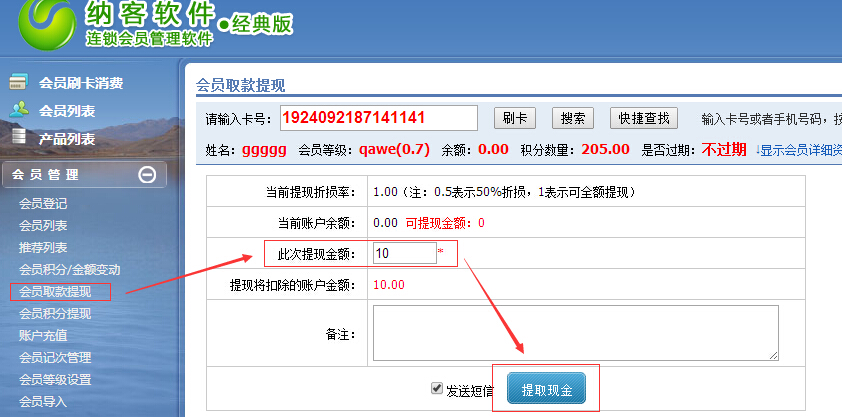Click the 提取现金 button

[546, 389]
